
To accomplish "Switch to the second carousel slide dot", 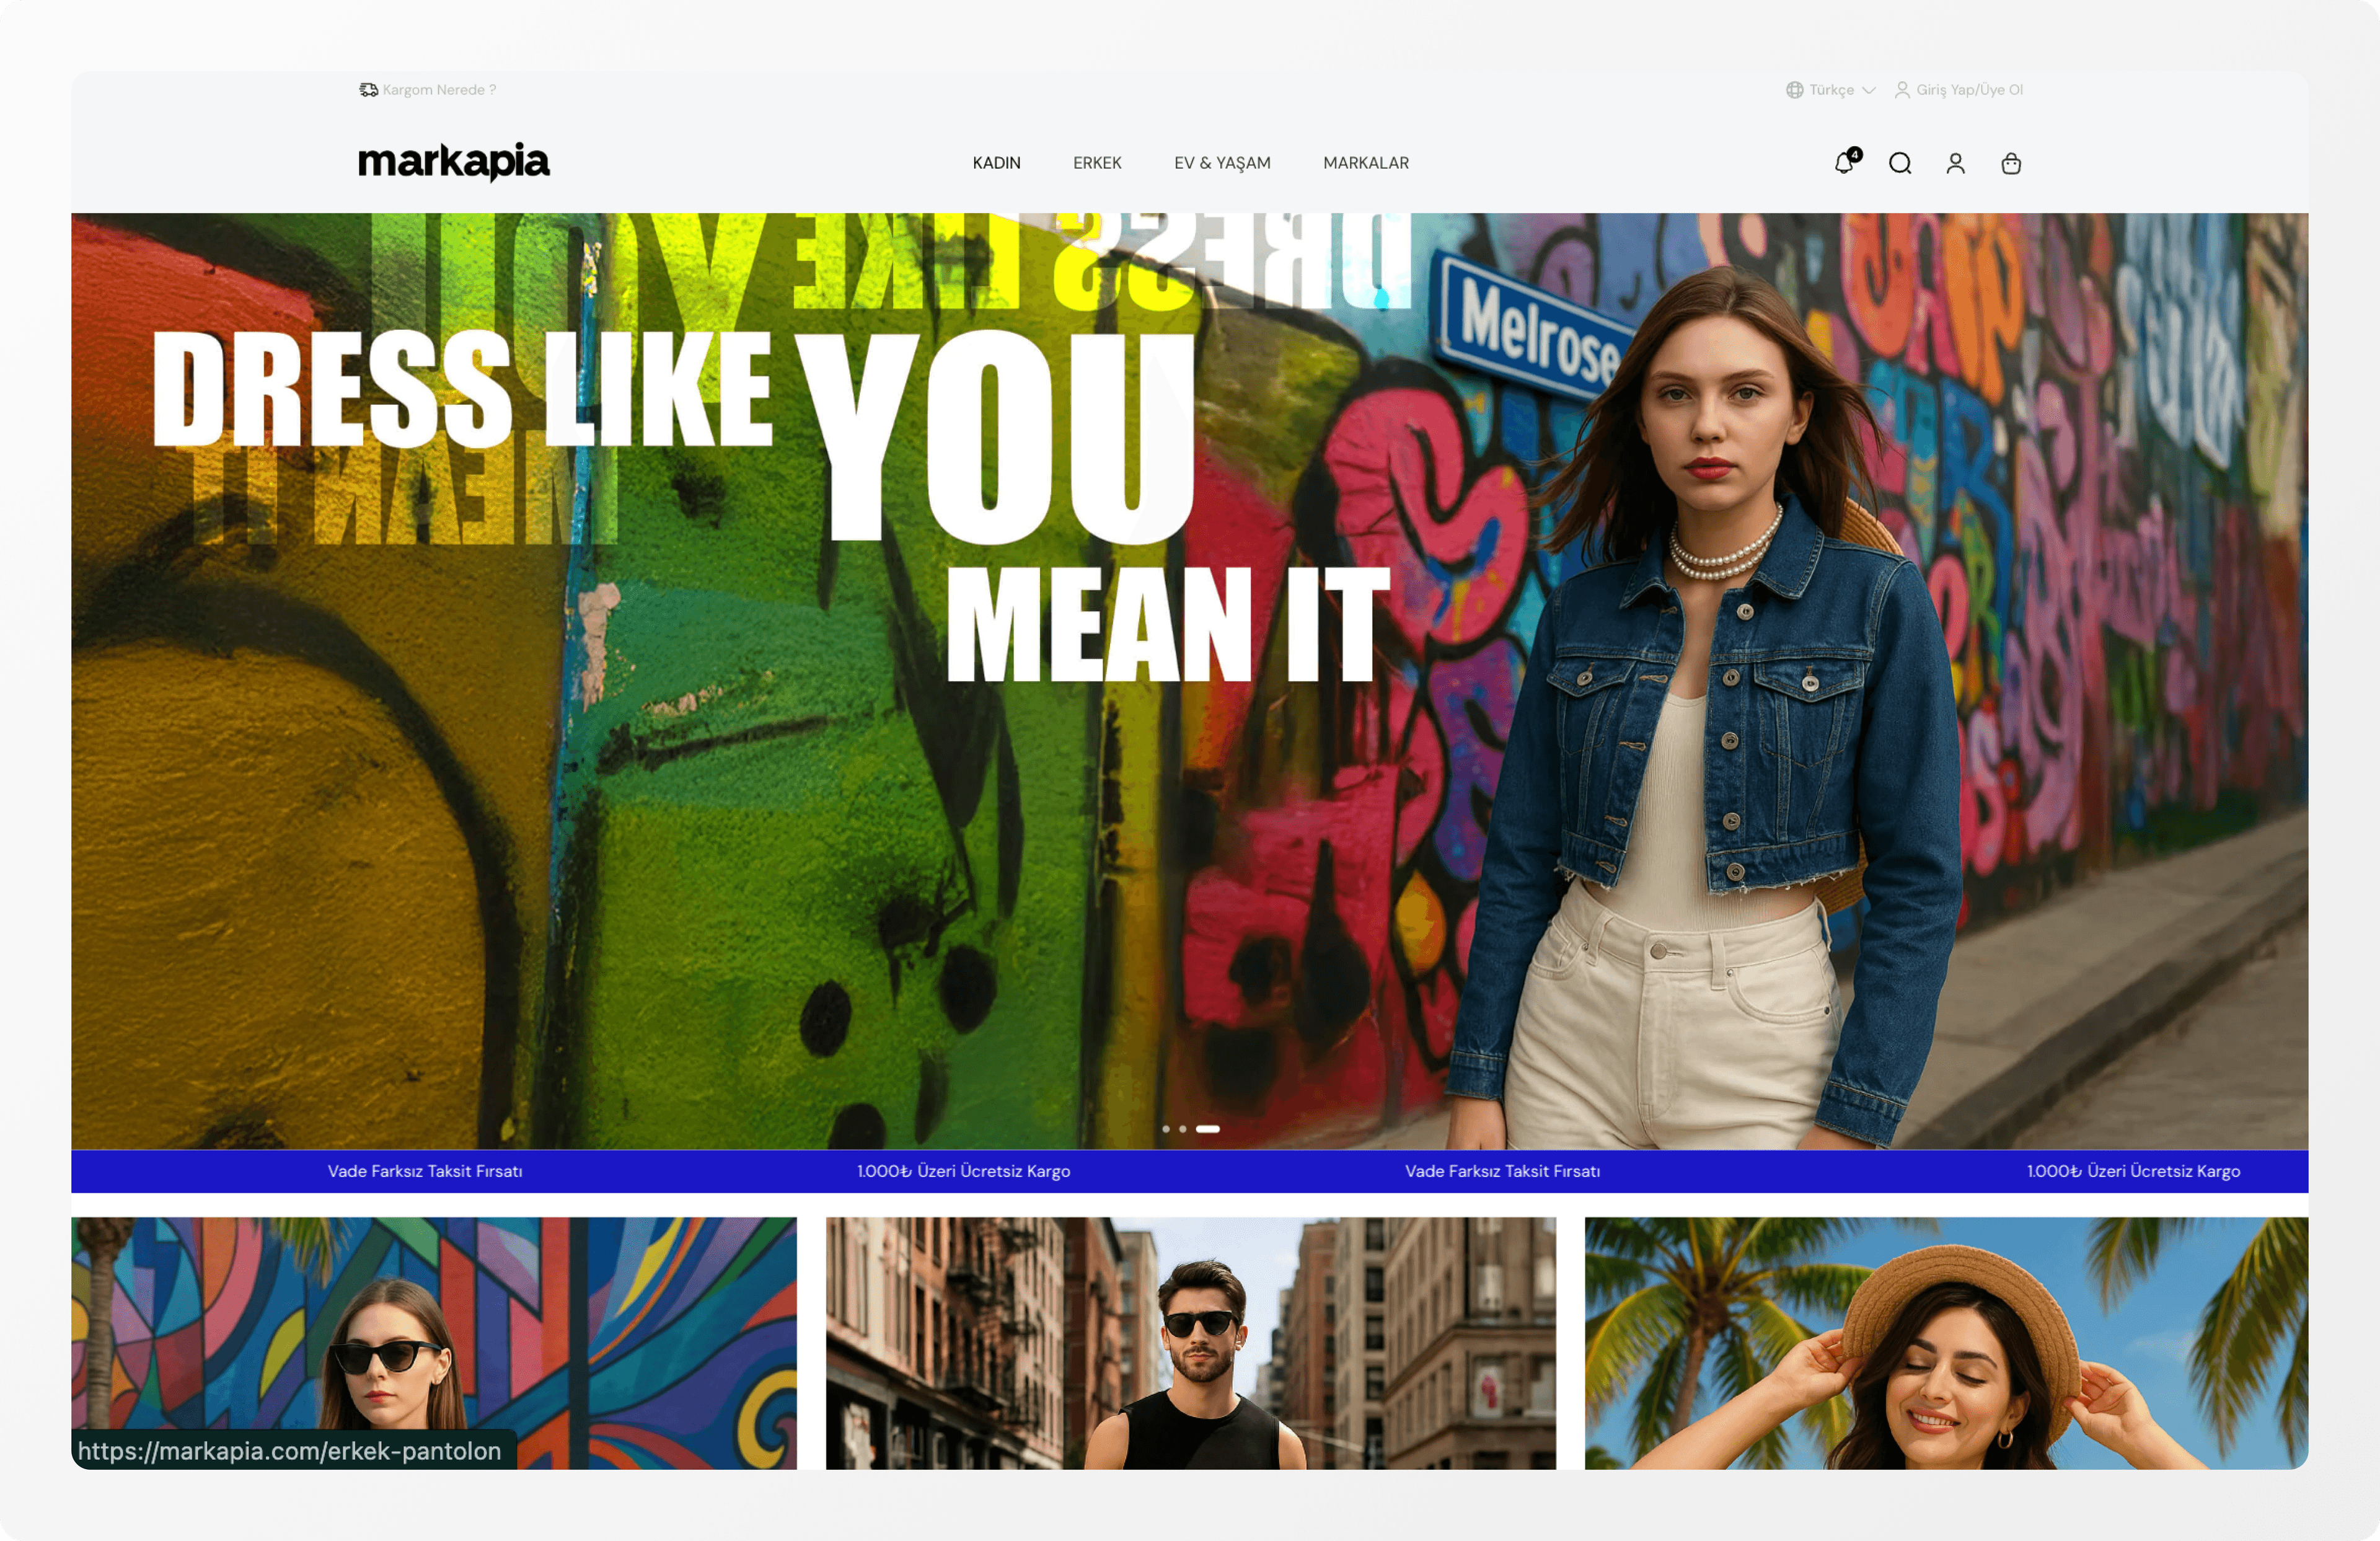I will (1183, 1129).
